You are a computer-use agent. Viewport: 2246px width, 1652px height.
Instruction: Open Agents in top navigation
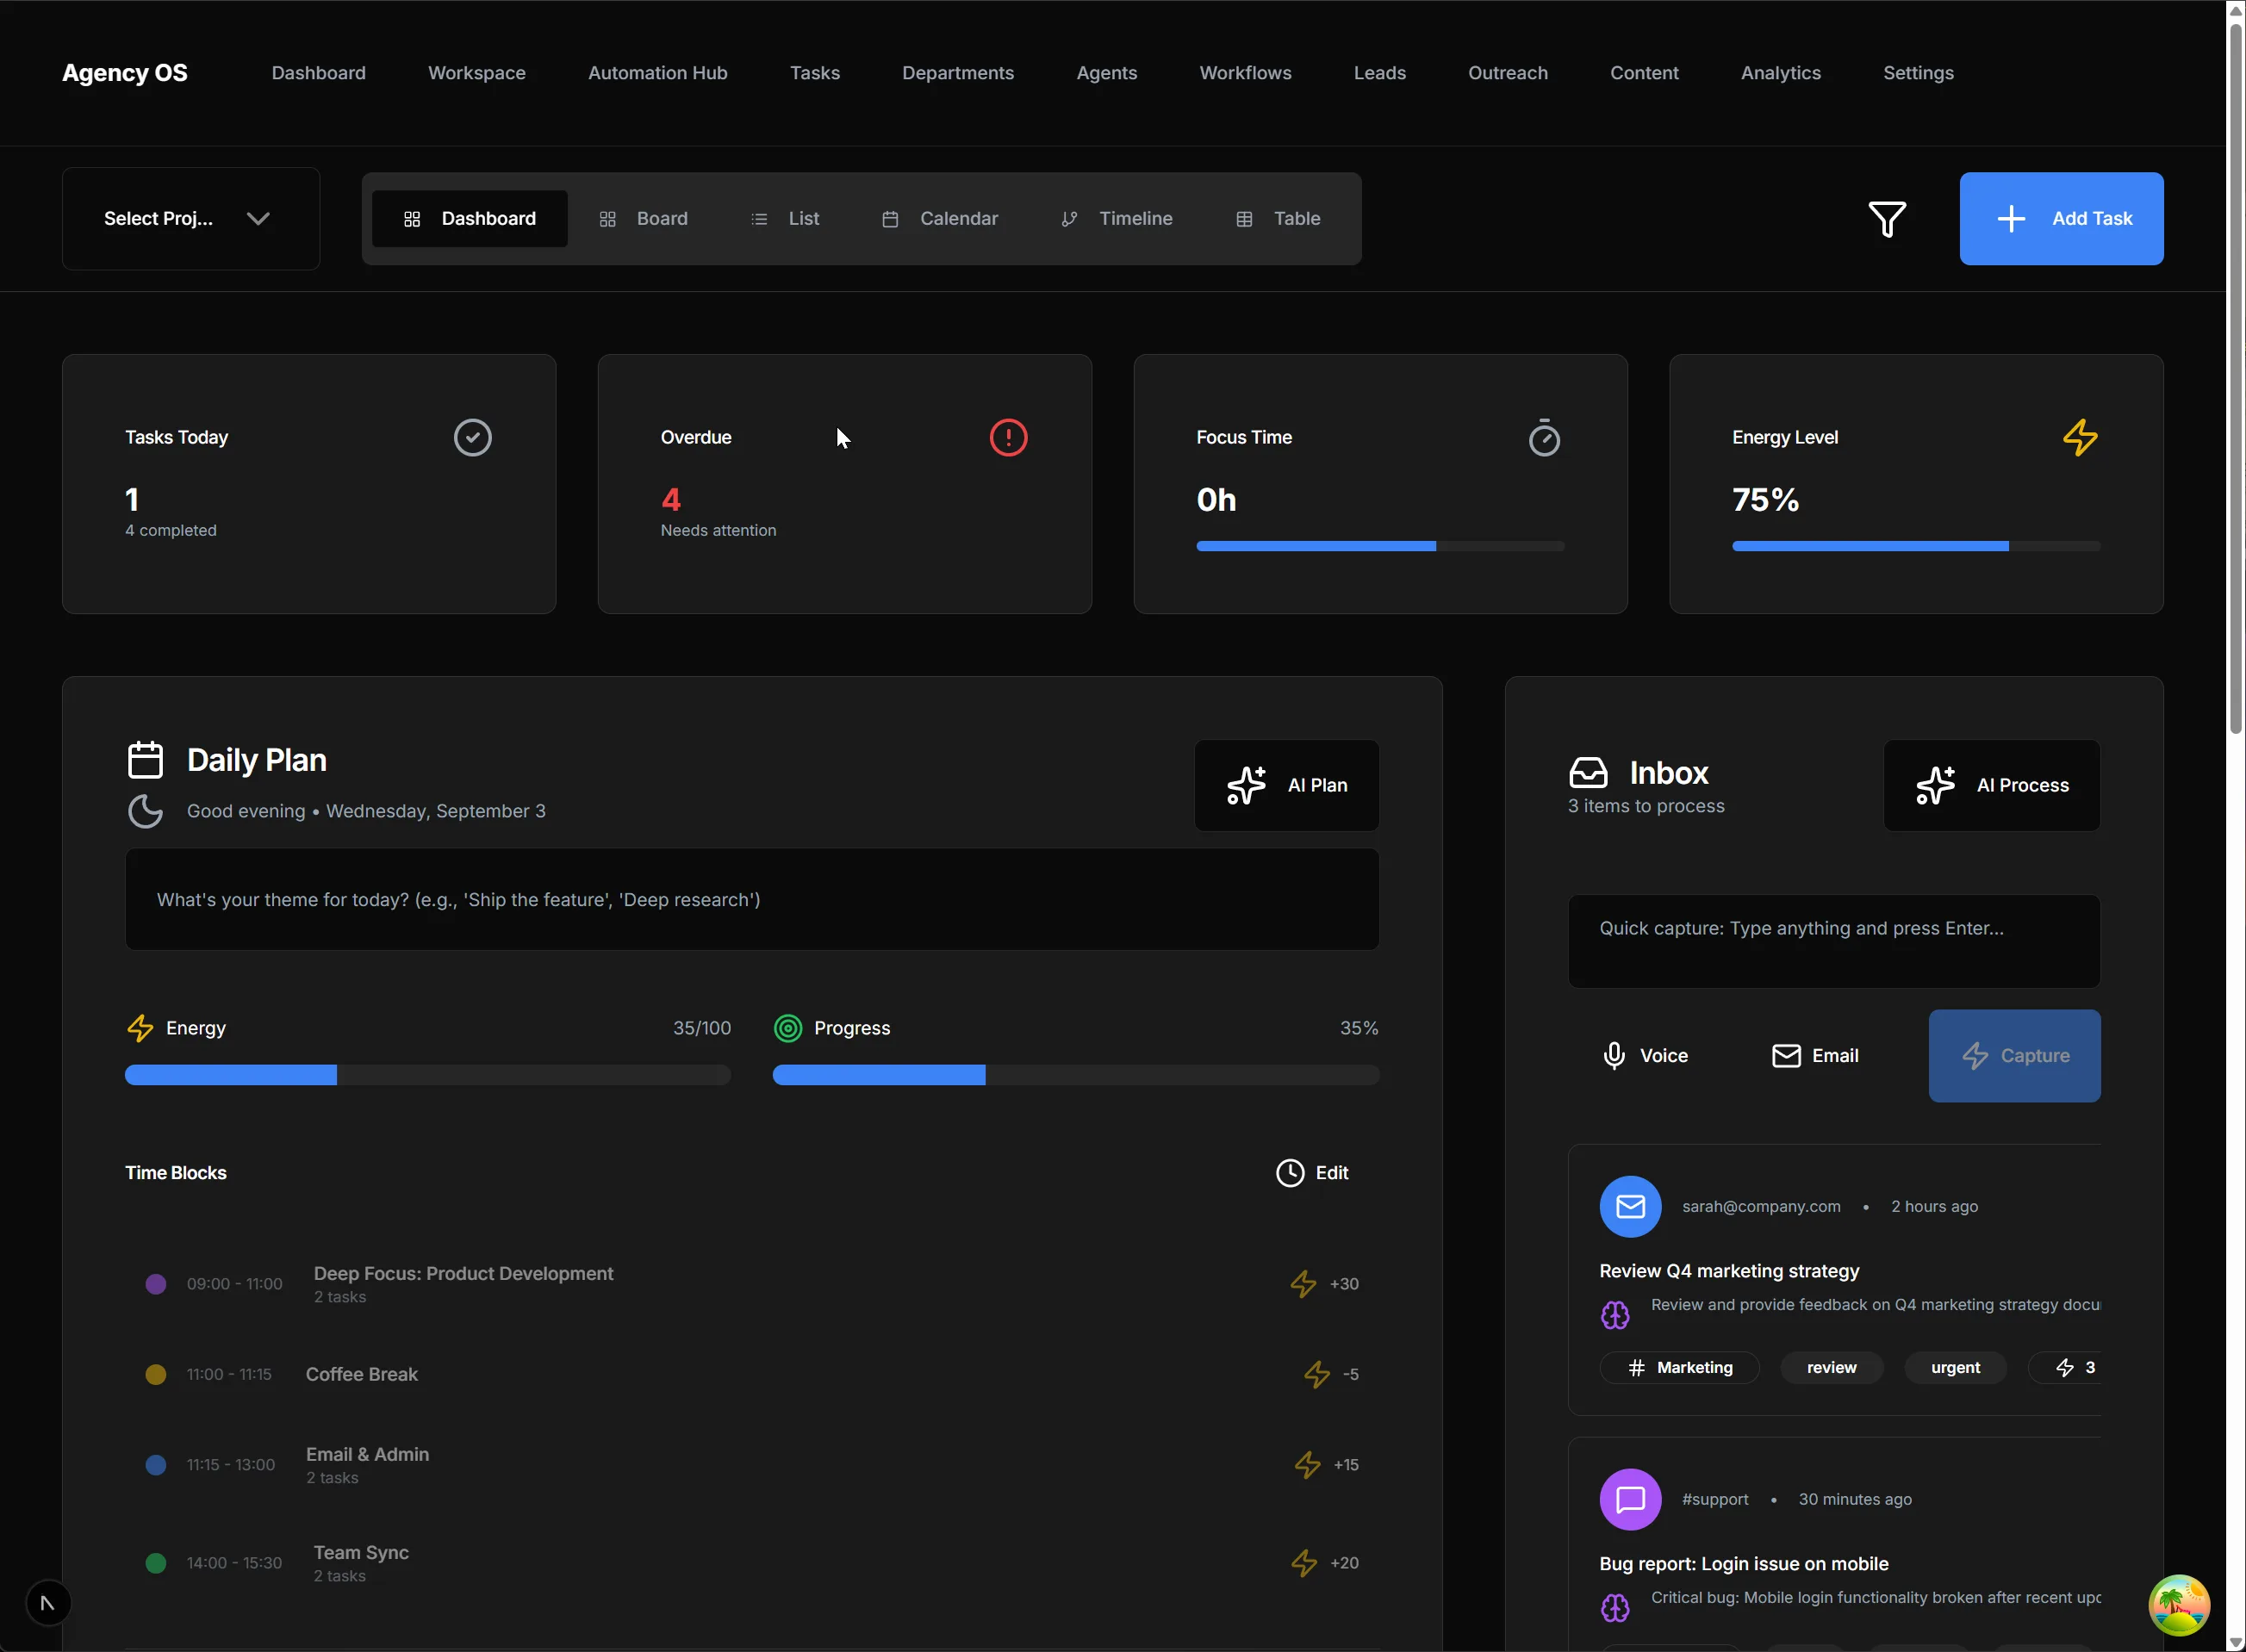coord(1106,73)
